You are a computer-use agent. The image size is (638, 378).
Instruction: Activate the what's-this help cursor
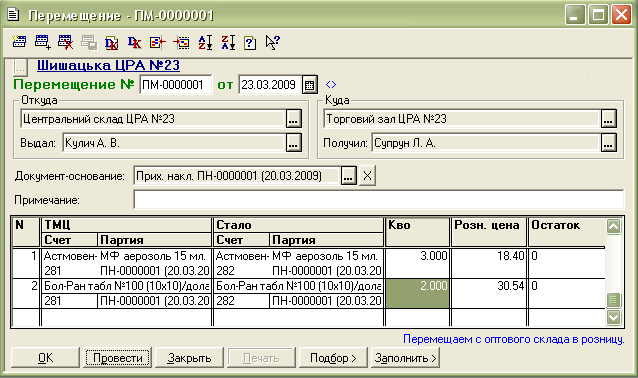272,42
